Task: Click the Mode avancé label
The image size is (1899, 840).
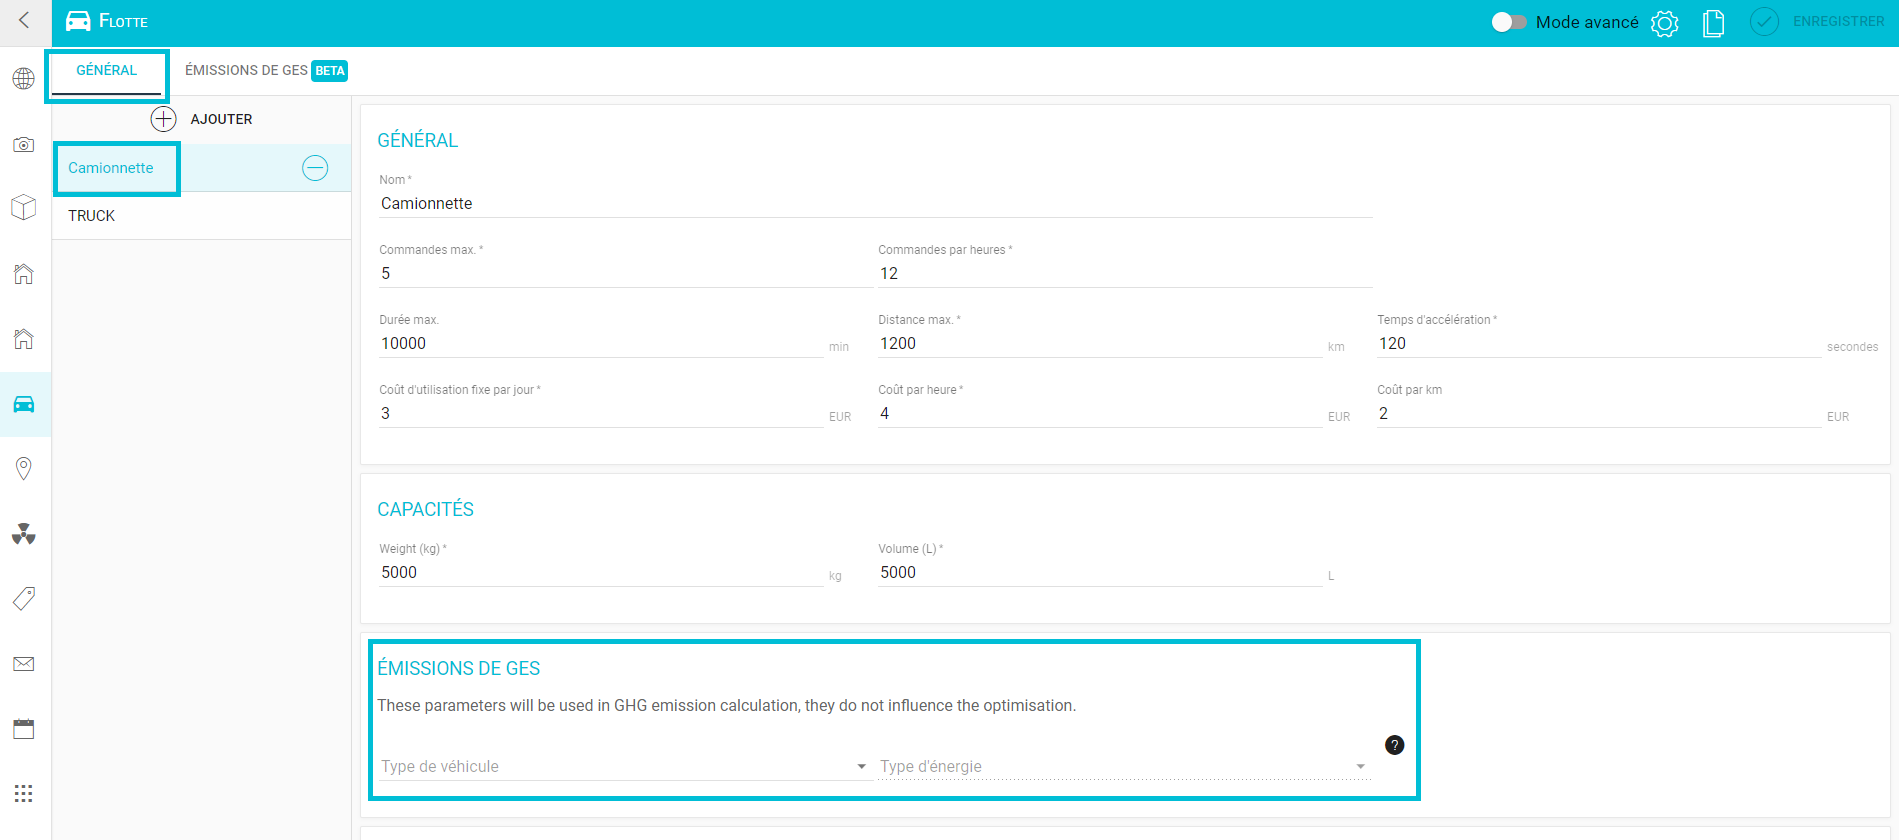Action: pos(1587,22)
